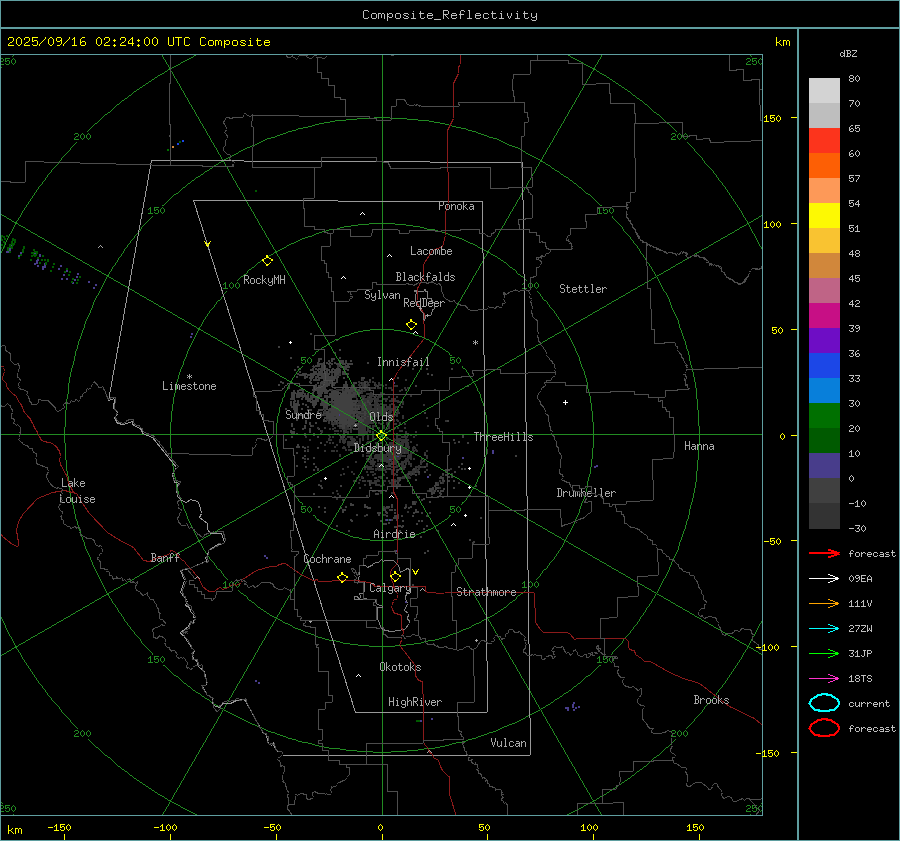This screenshot has height=841, width=900.
Task: Pick the bright green 20-30 dBZ swatch
Action: 824,416
